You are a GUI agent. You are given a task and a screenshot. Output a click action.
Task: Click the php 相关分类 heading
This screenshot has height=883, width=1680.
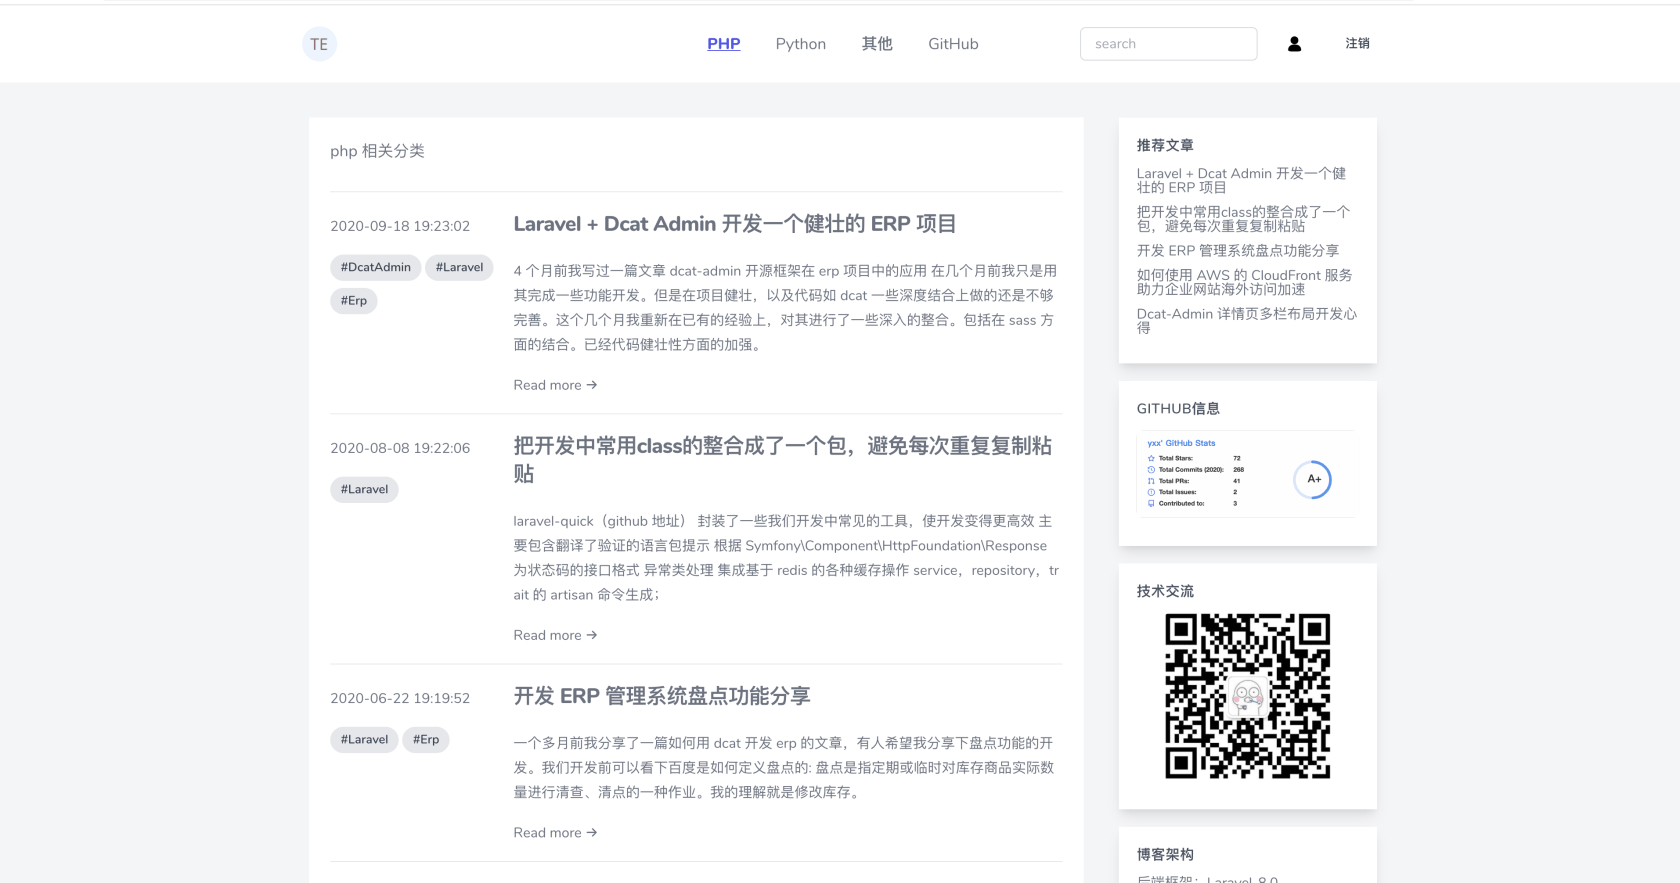(x=377, y=151)
